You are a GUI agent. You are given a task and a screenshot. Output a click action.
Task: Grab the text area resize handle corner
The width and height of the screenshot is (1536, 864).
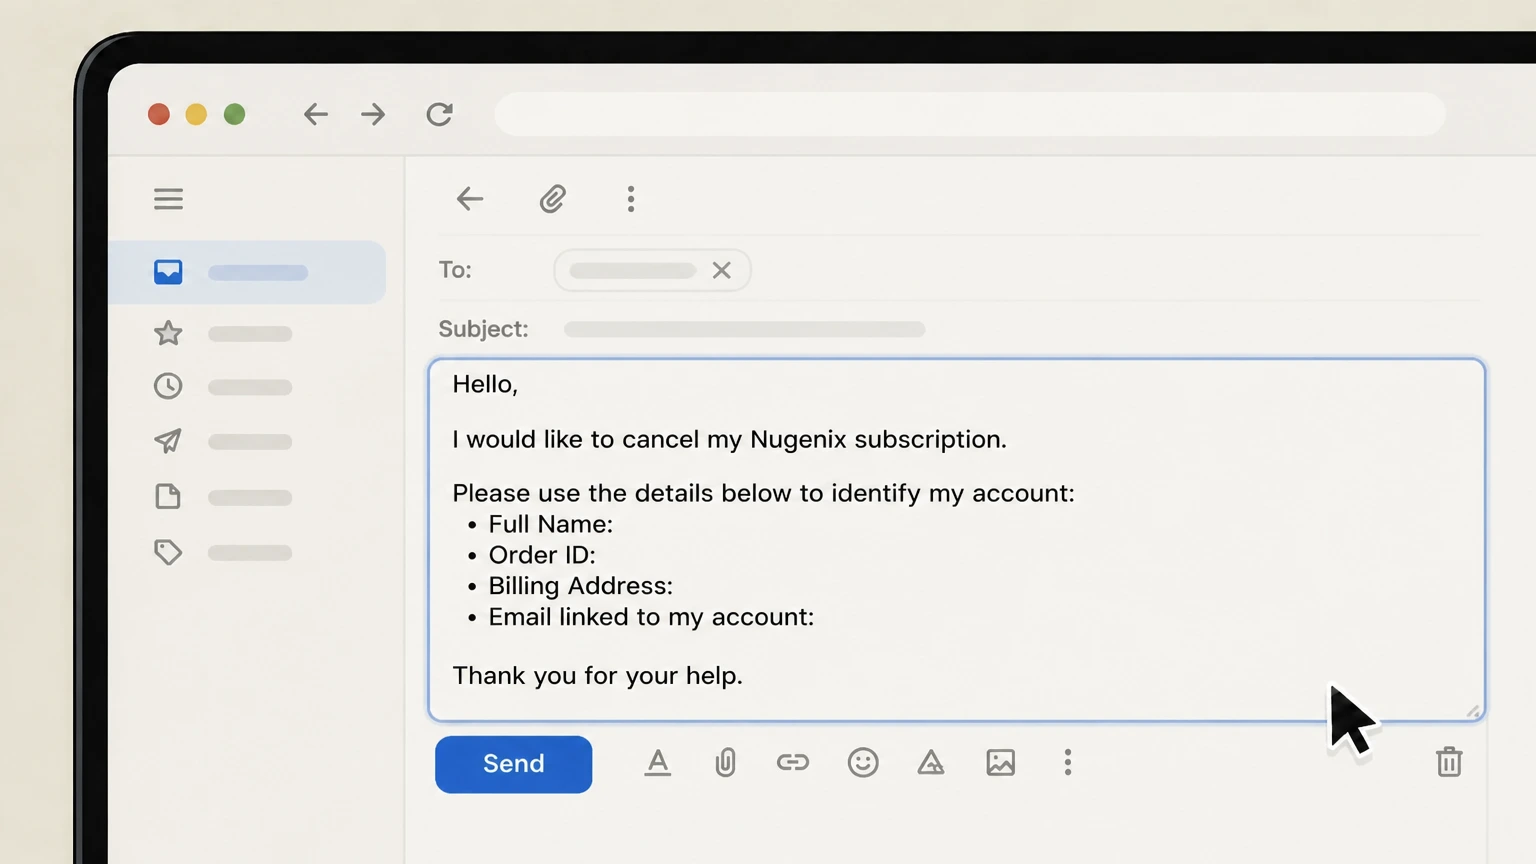(1473, 711)
